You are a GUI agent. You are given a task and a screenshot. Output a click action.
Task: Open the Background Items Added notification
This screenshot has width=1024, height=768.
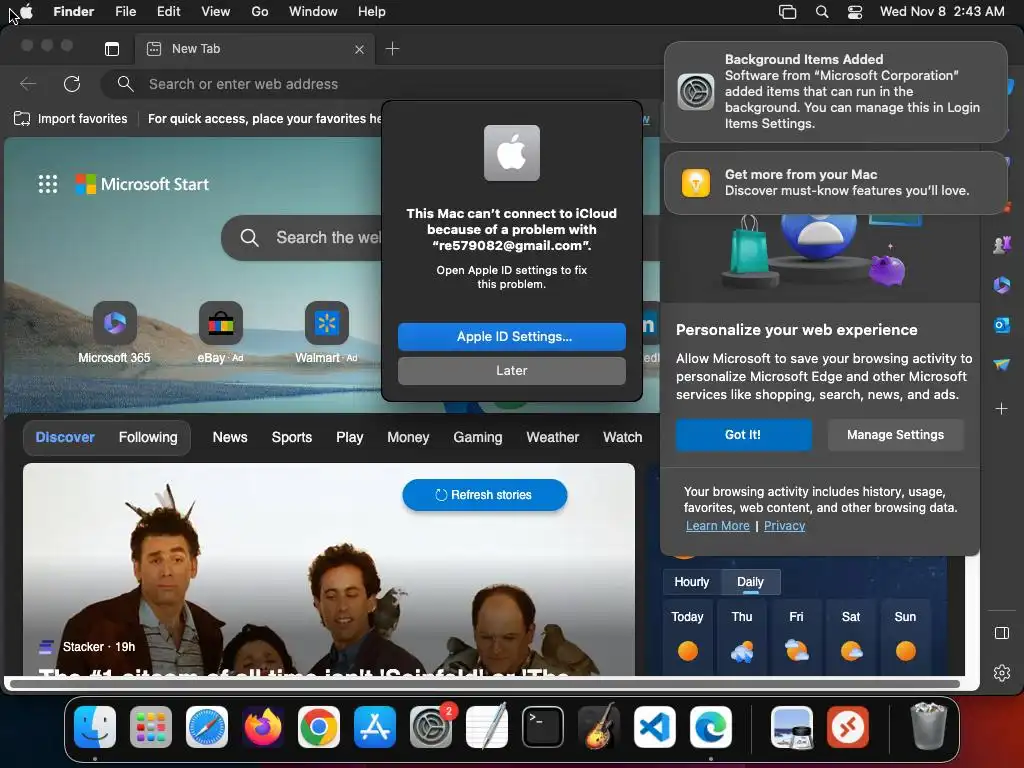835,91
